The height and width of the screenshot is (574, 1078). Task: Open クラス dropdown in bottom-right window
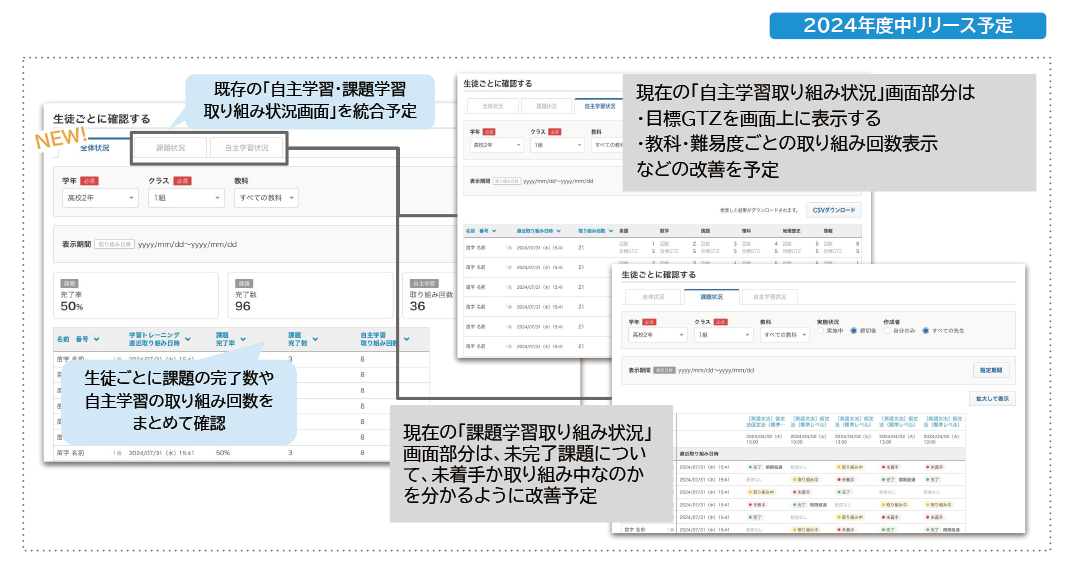click(724, 335)
